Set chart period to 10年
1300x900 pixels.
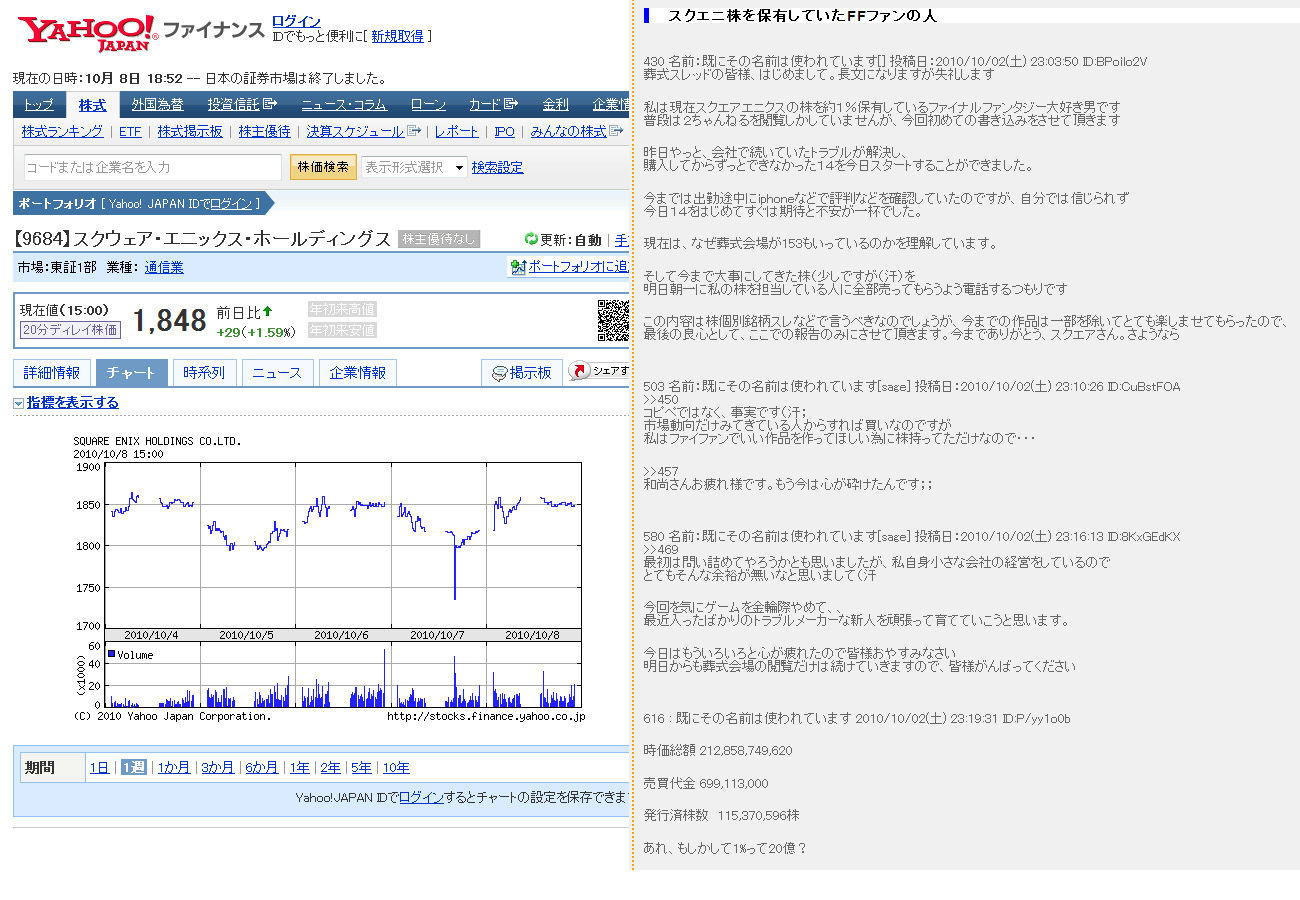(396, 768)
